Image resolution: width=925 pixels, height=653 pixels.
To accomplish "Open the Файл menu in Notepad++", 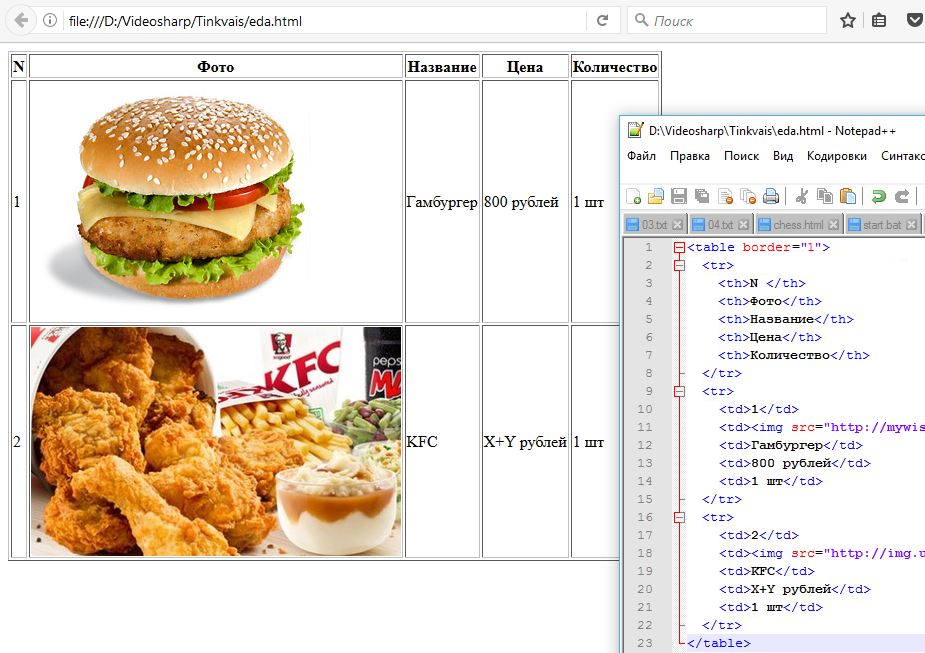I will 641,156.
